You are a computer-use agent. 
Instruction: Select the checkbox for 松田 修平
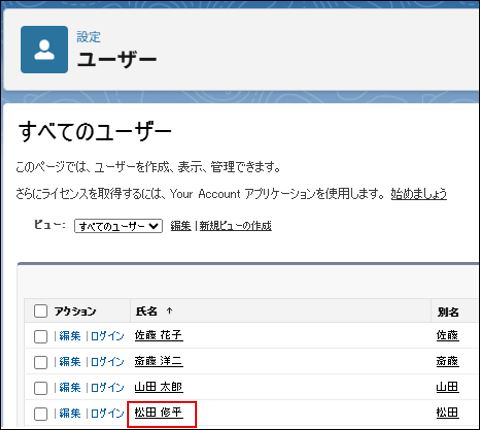[41, 414]
